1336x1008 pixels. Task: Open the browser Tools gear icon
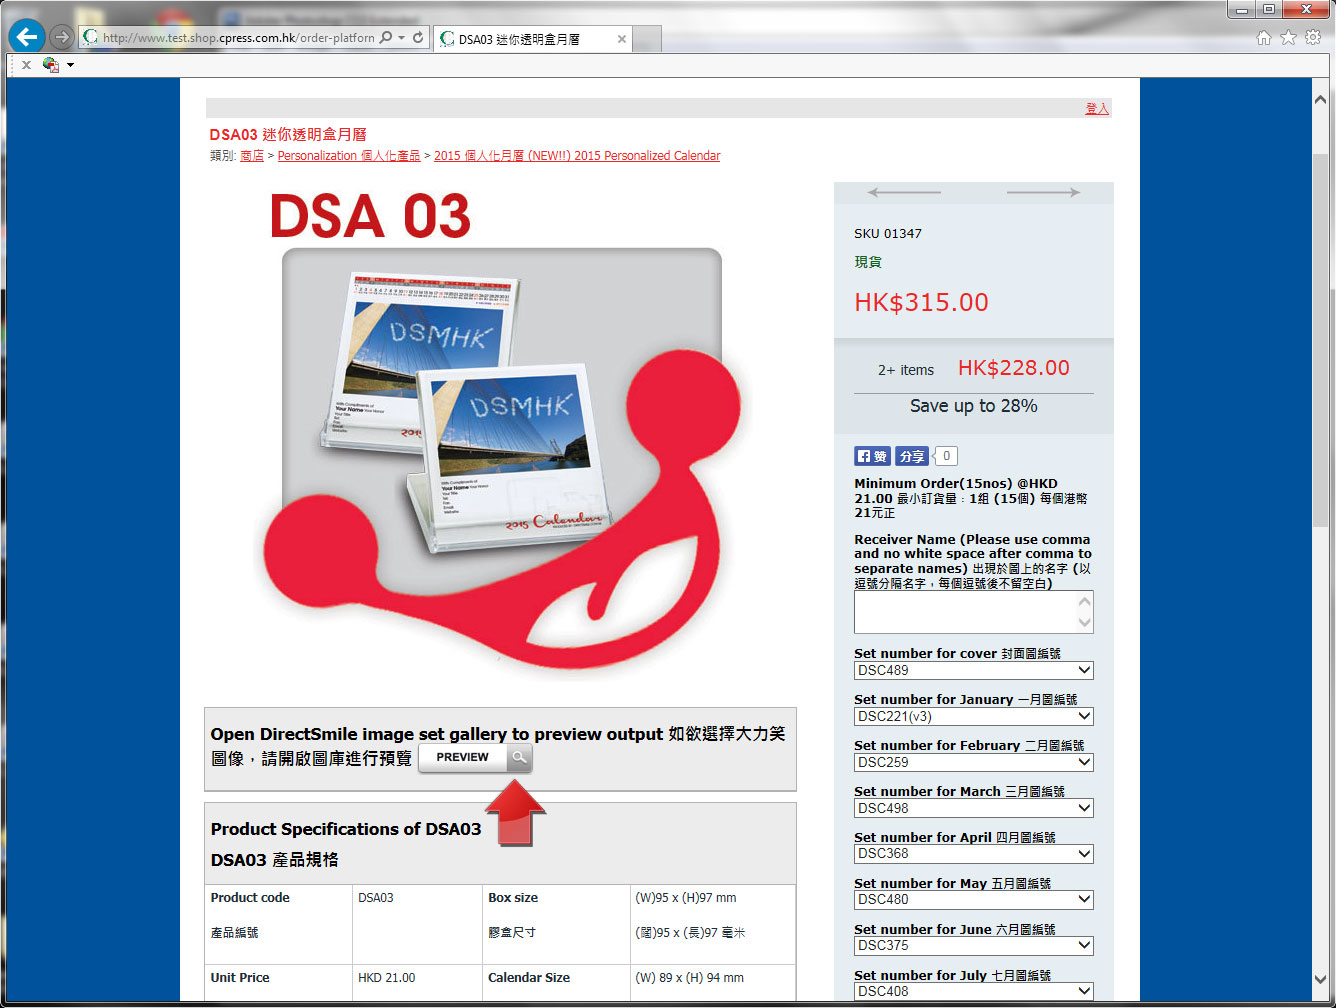(x=1312, y=38)
